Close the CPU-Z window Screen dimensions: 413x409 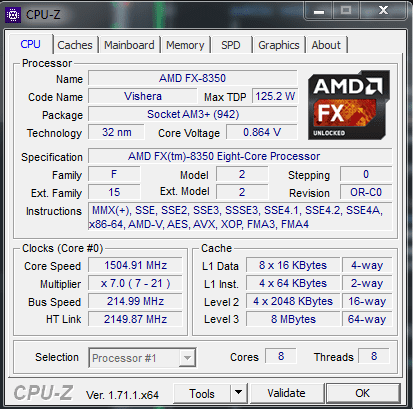[383, 11]
